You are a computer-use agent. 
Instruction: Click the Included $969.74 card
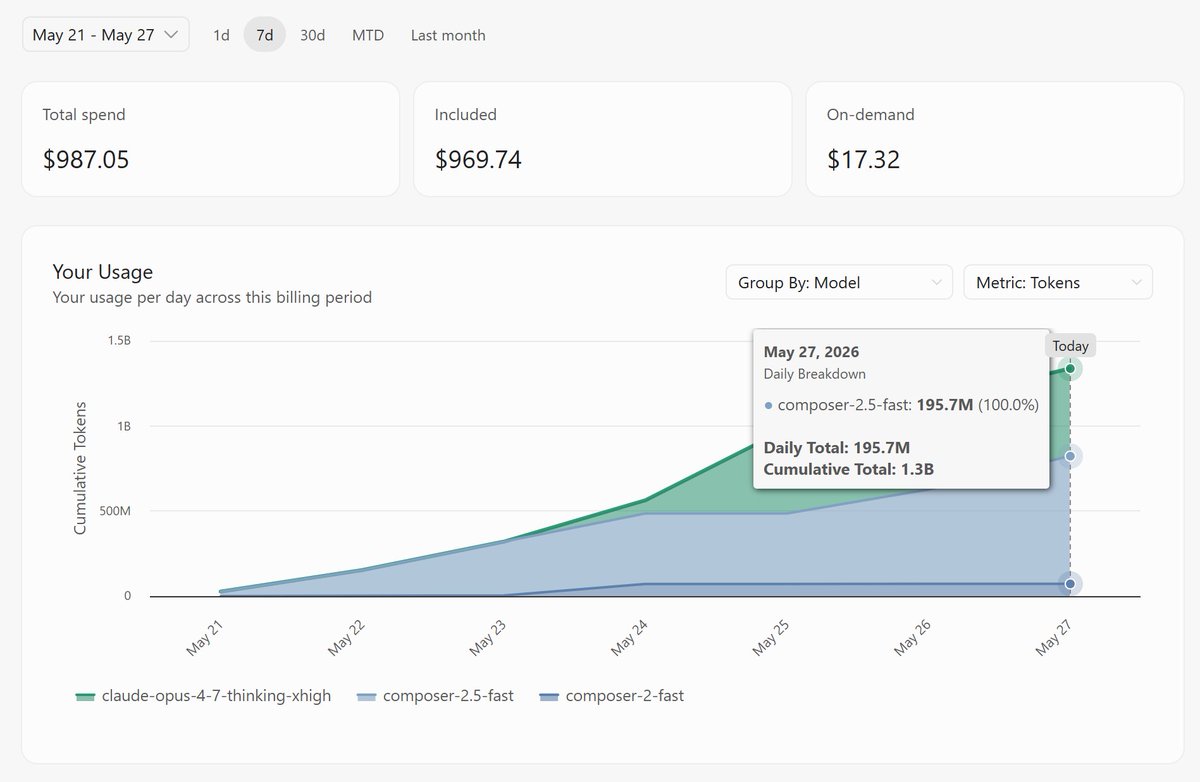pos(602,139)
